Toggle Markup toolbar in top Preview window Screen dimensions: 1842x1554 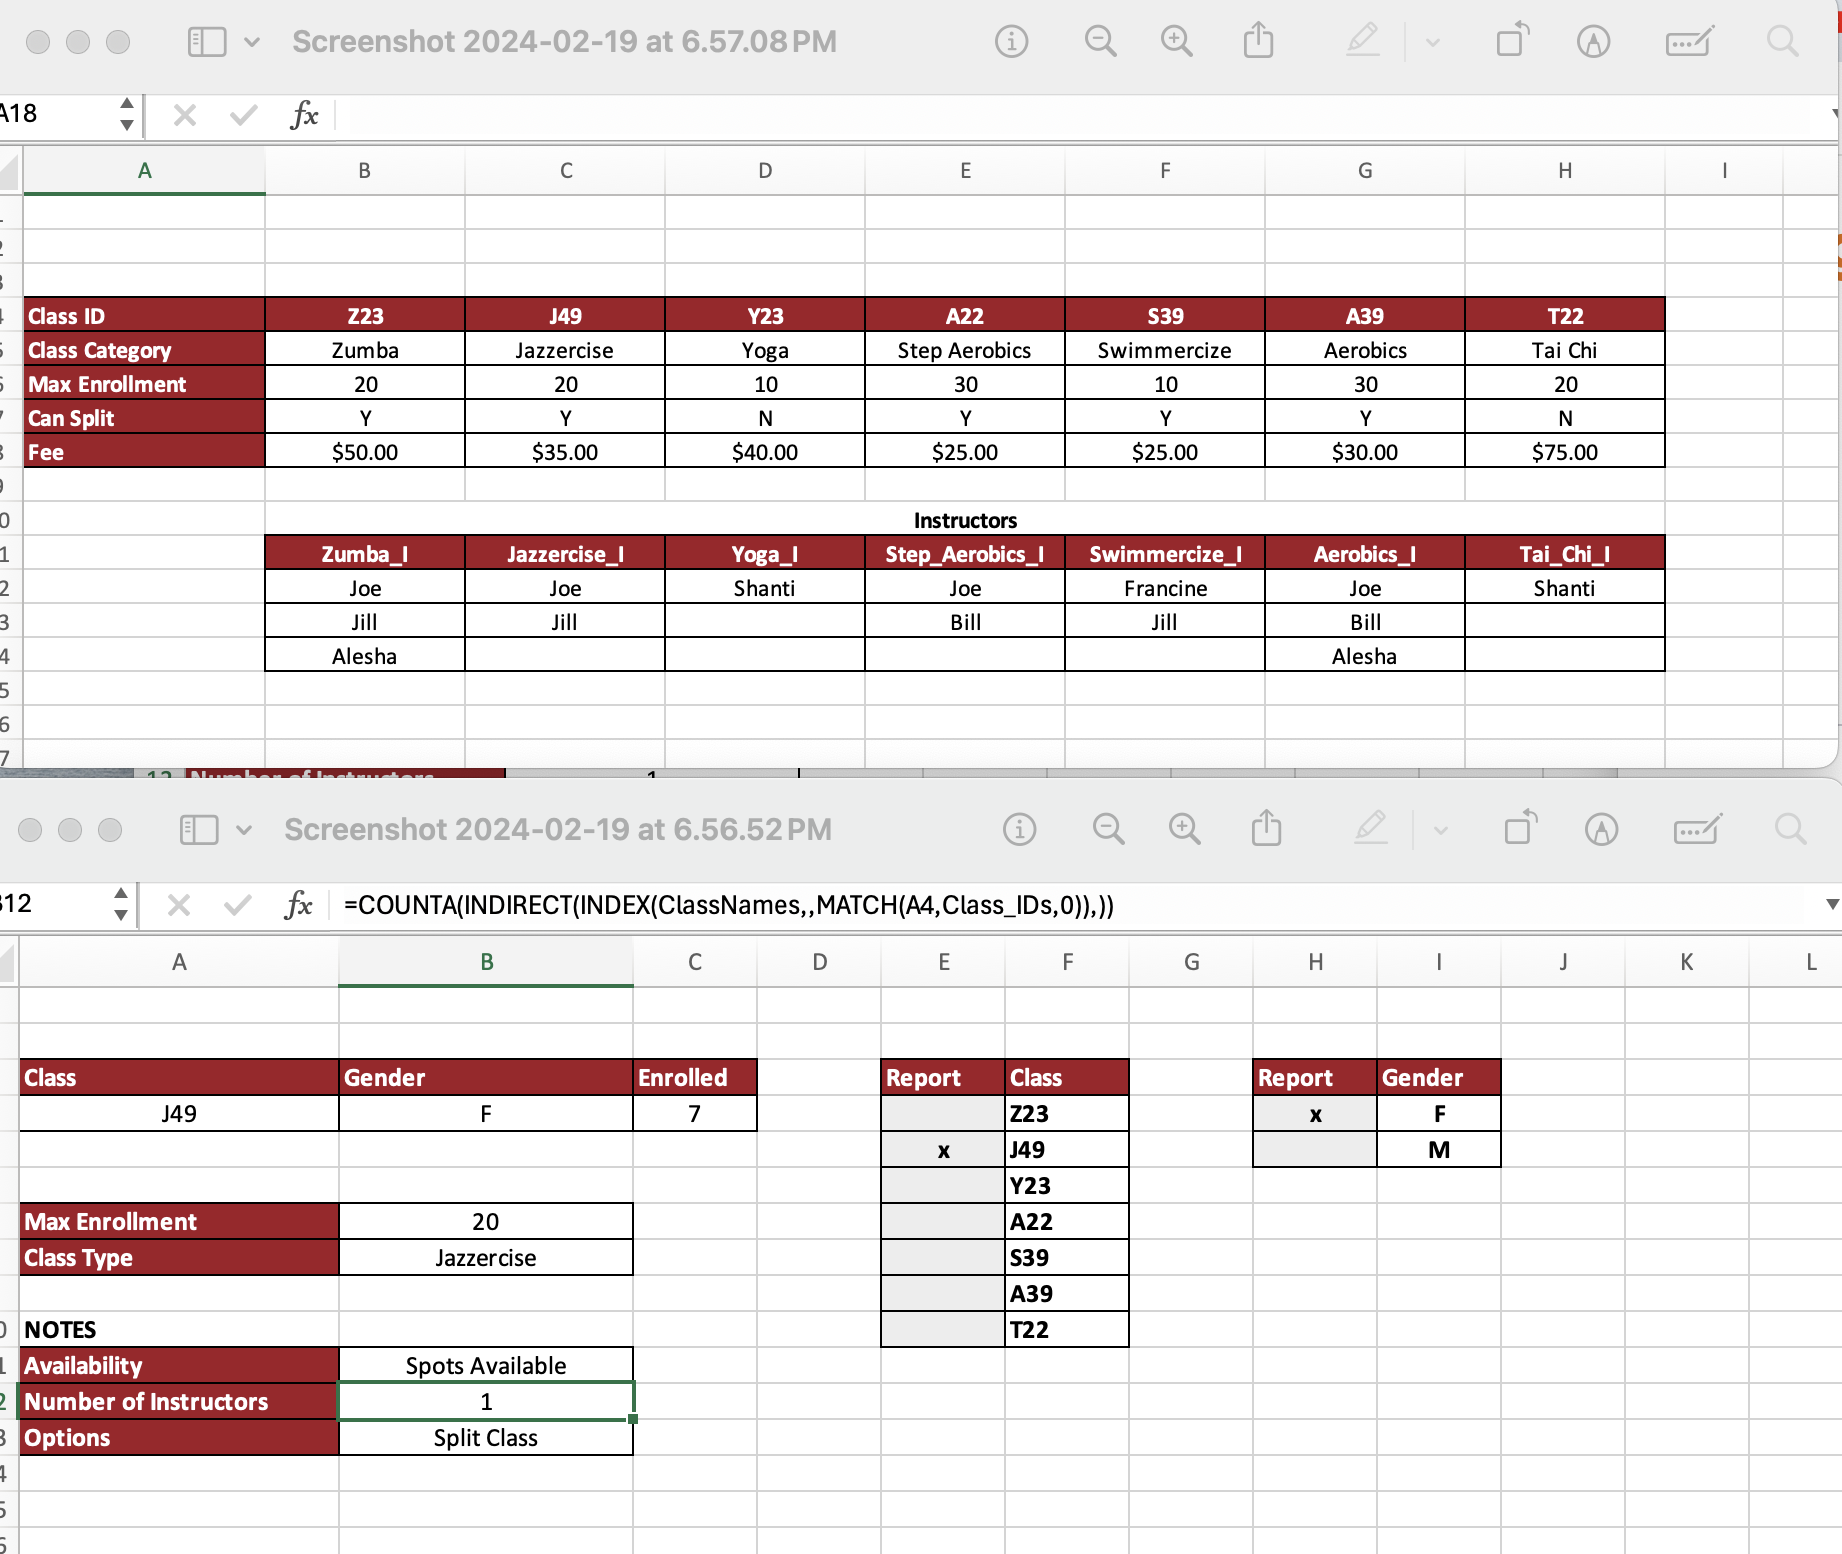(1593, 42)
